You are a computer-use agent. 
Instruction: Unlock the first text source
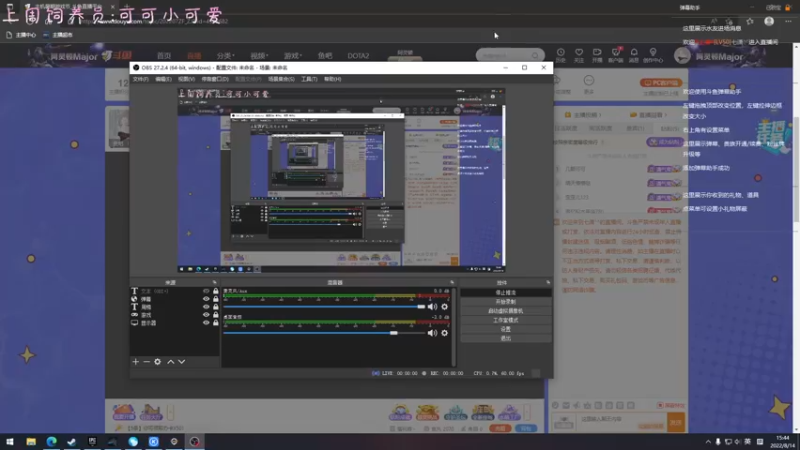(215, 291)
